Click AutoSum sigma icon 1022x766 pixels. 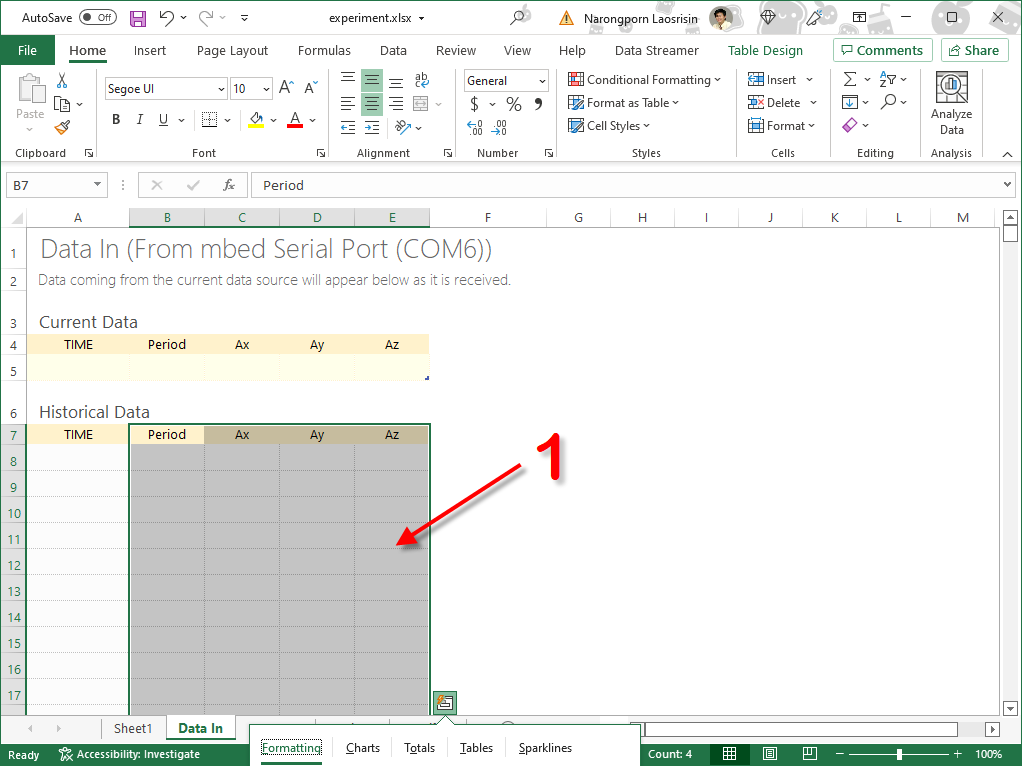[x=850, y=80]
